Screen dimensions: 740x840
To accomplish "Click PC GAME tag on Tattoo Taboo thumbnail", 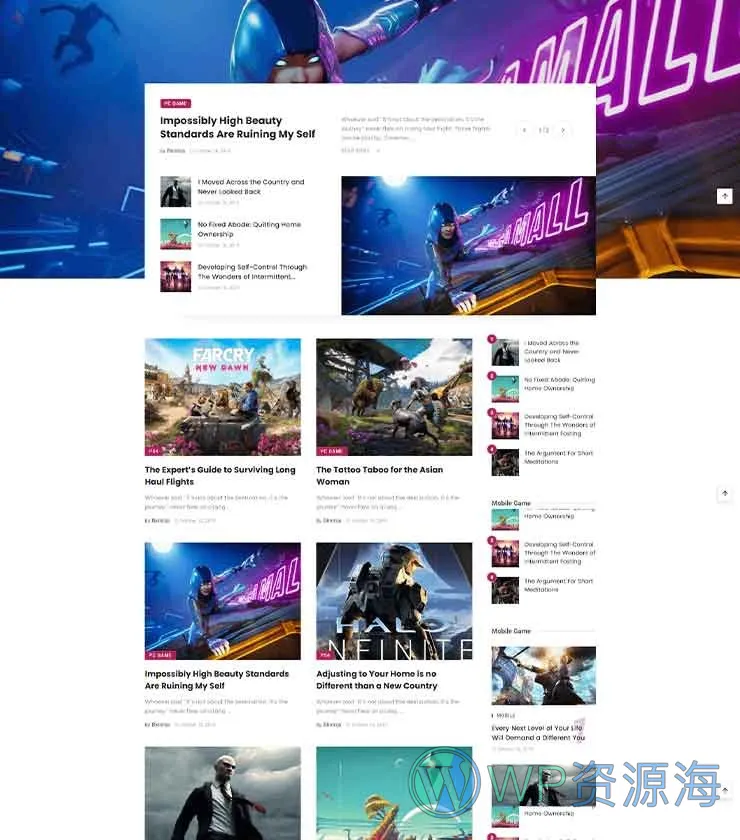I will [x=331, y=451].
